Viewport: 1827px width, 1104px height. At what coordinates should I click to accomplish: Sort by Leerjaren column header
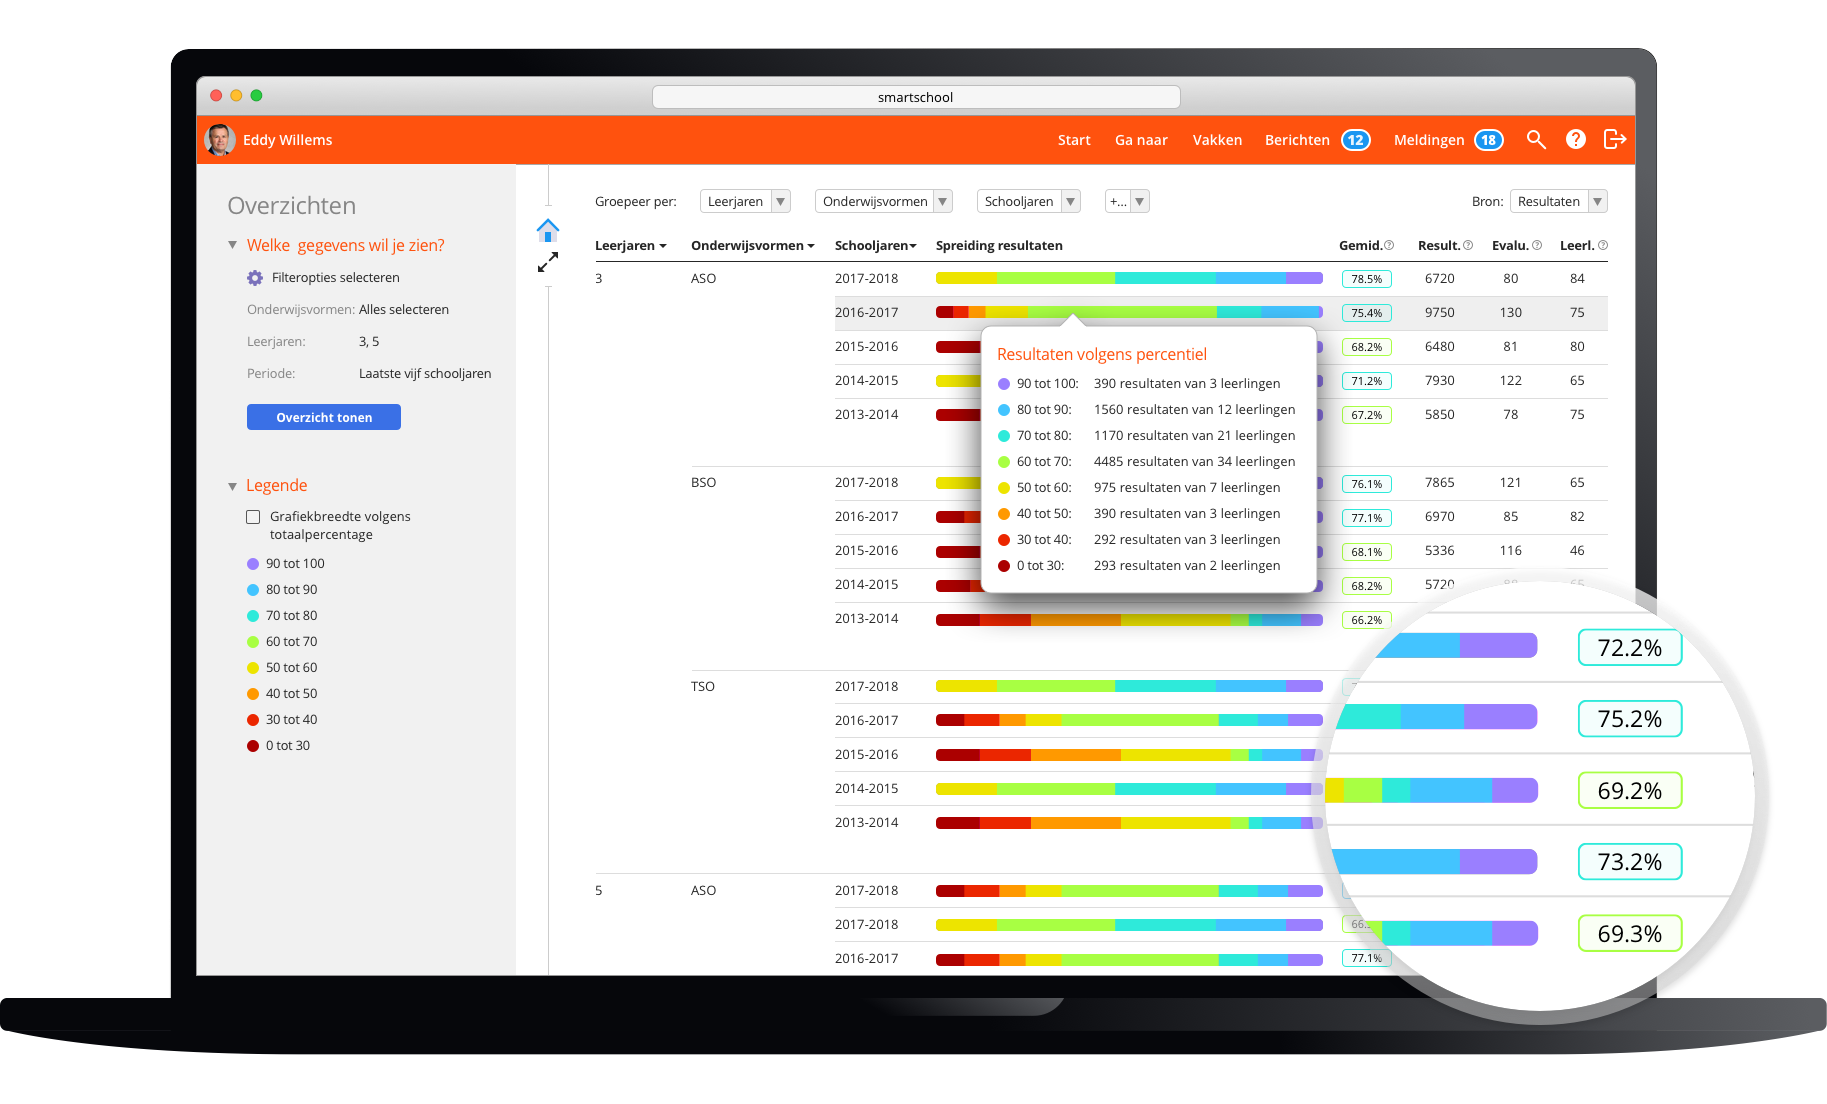click(x=630, y=245)
